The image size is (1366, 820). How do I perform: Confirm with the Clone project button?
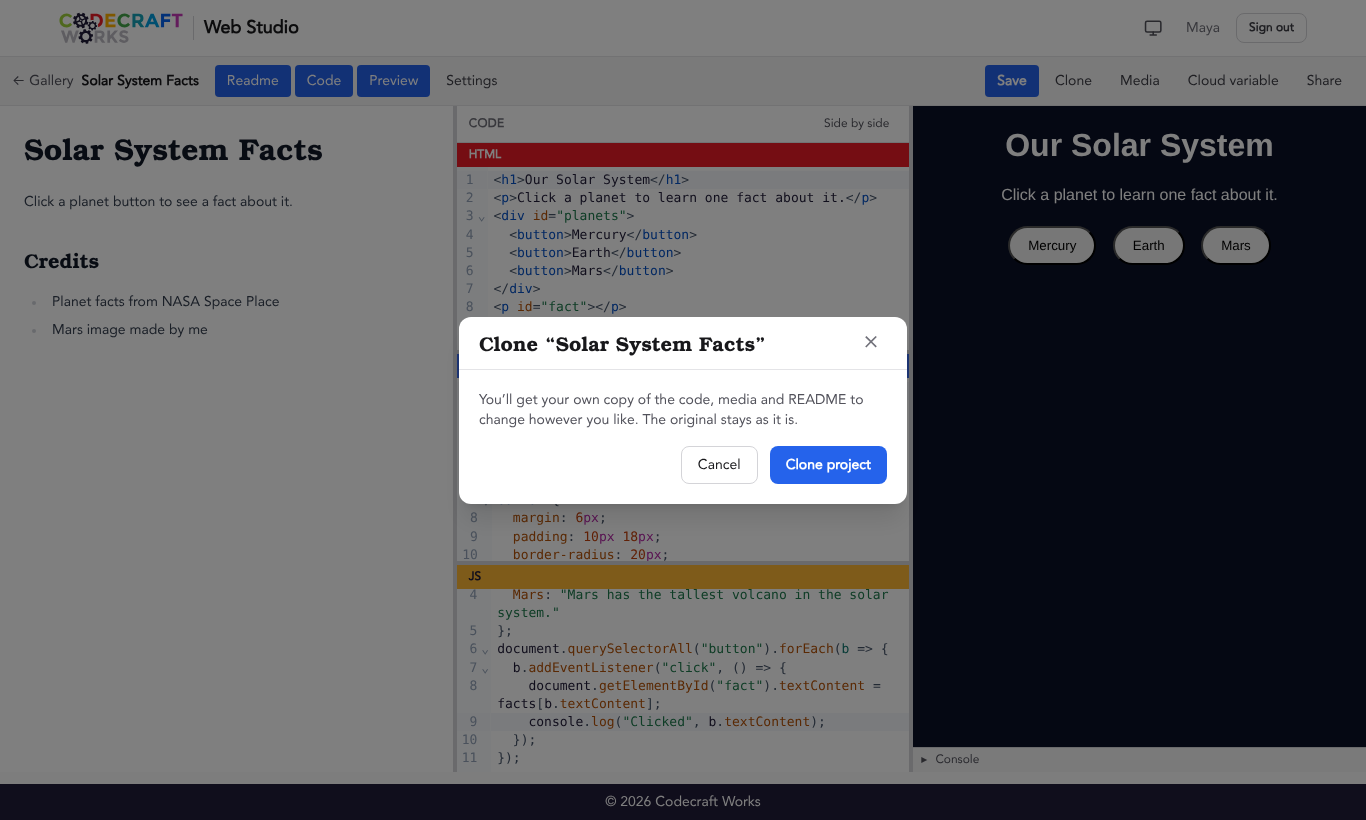coord(828,465)
